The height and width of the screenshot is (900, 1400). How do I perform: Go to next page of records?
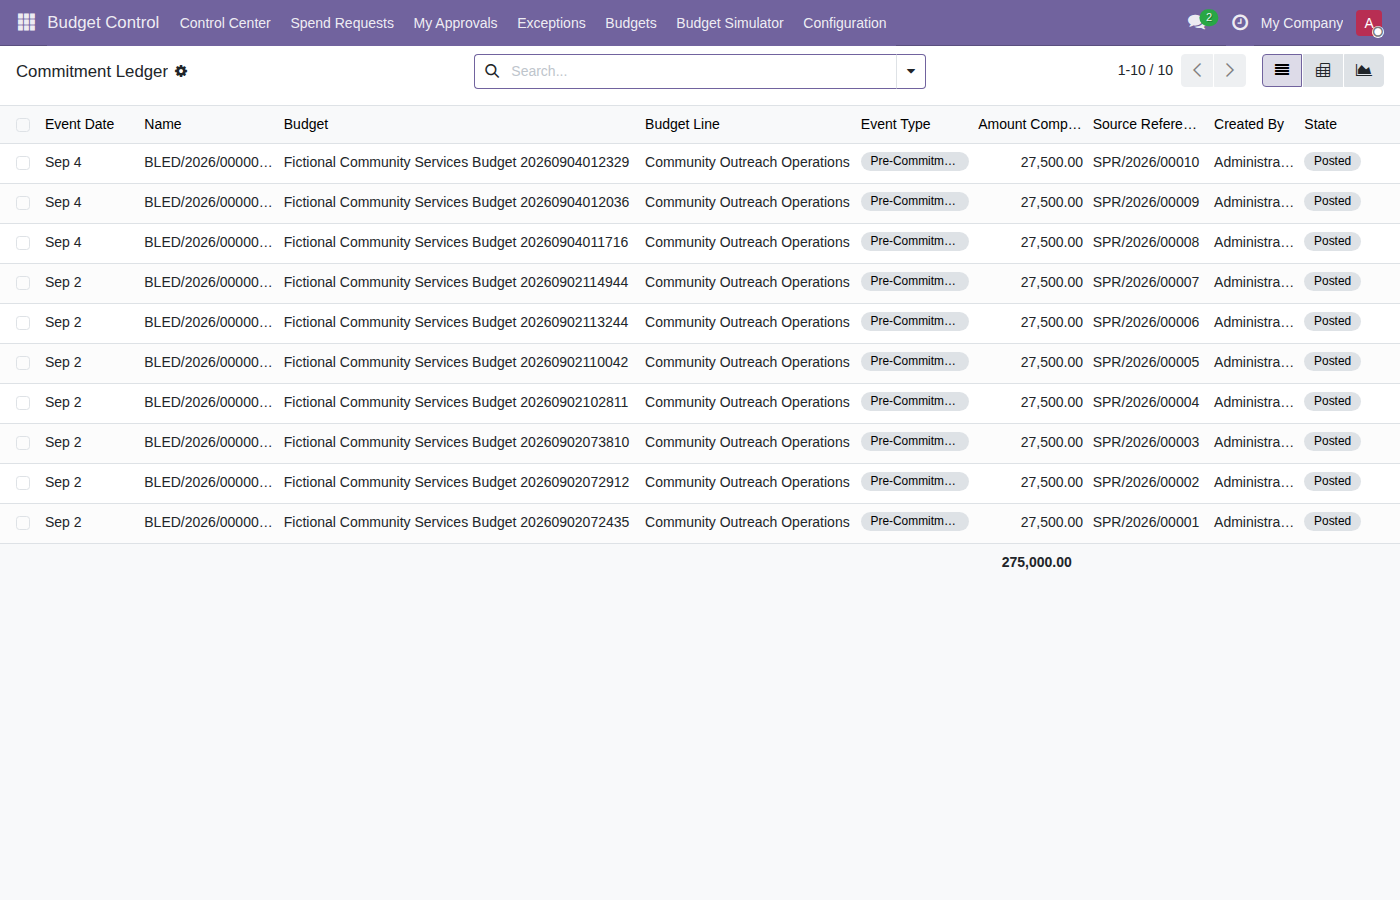1230,71
